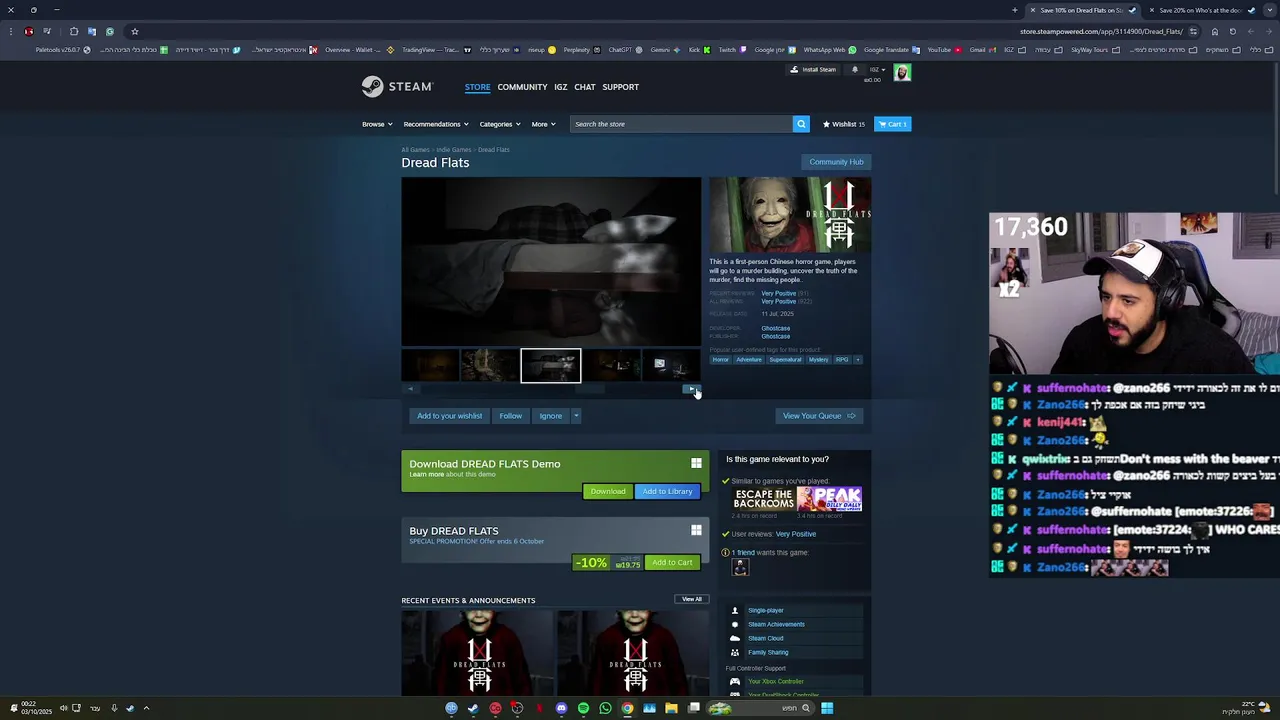Click the Community Hub button
Viewport: 1280px width, 720px height.
pos(836,162)
